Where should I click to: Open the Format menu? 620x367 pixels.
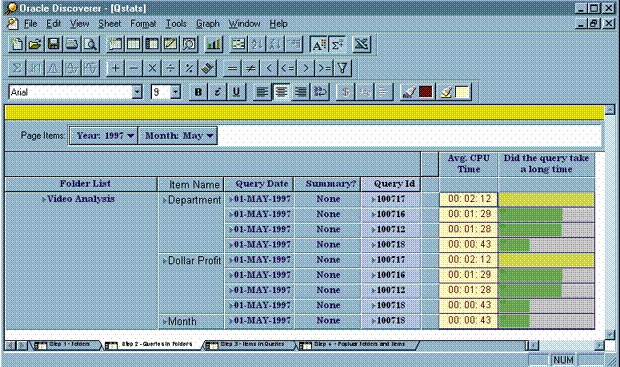click(x=143, y=24)
